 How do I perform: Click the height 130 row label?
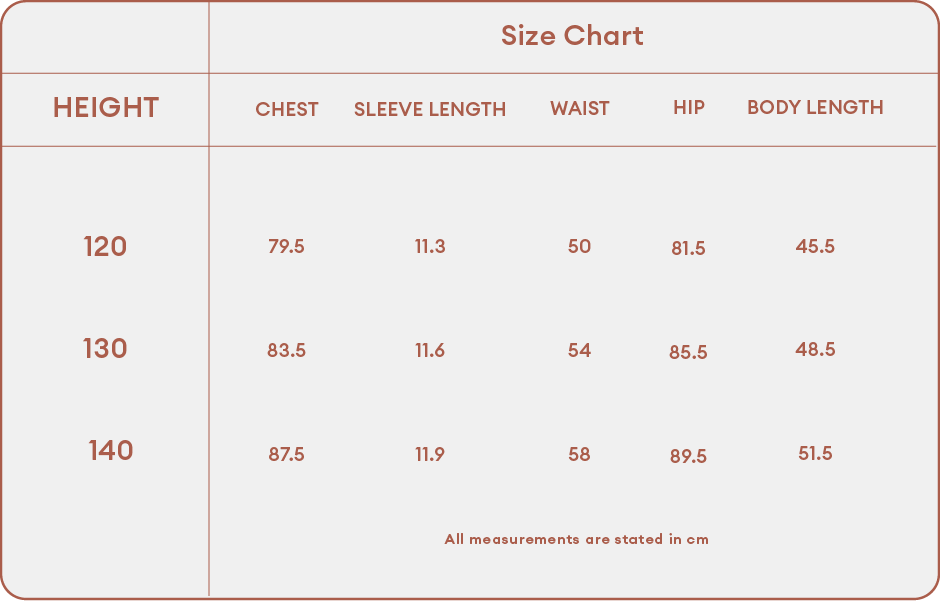(x=105, y=348)
